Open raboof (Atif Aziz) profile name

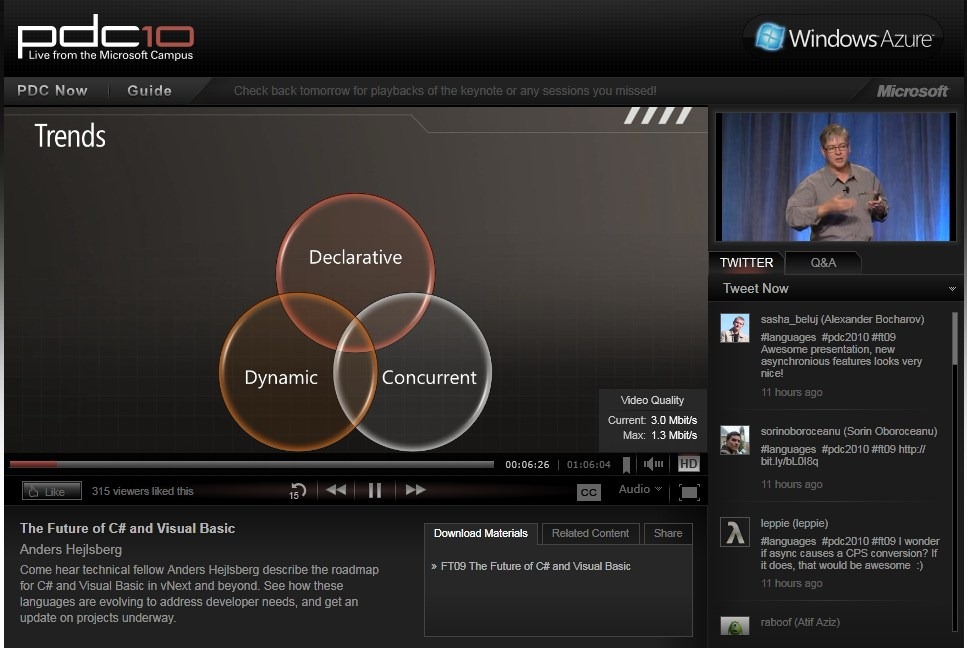tap(800, 622)
